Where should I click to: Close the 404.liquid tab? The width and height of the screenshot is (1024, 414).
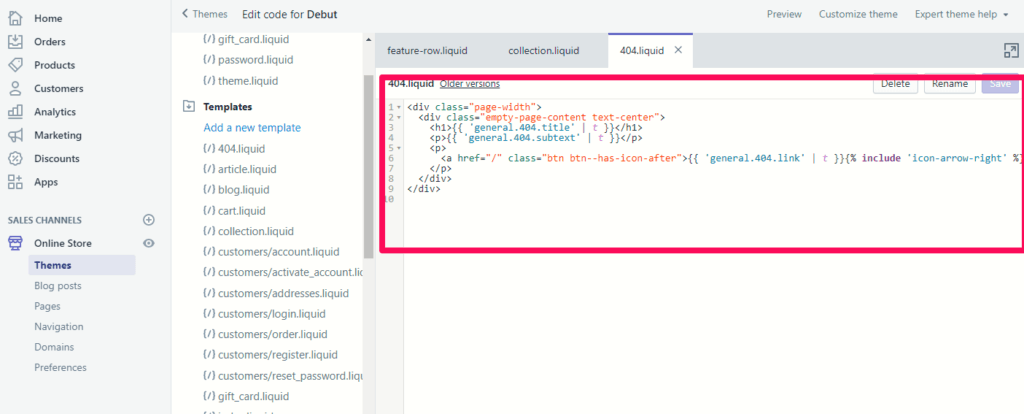coord(679,50)
